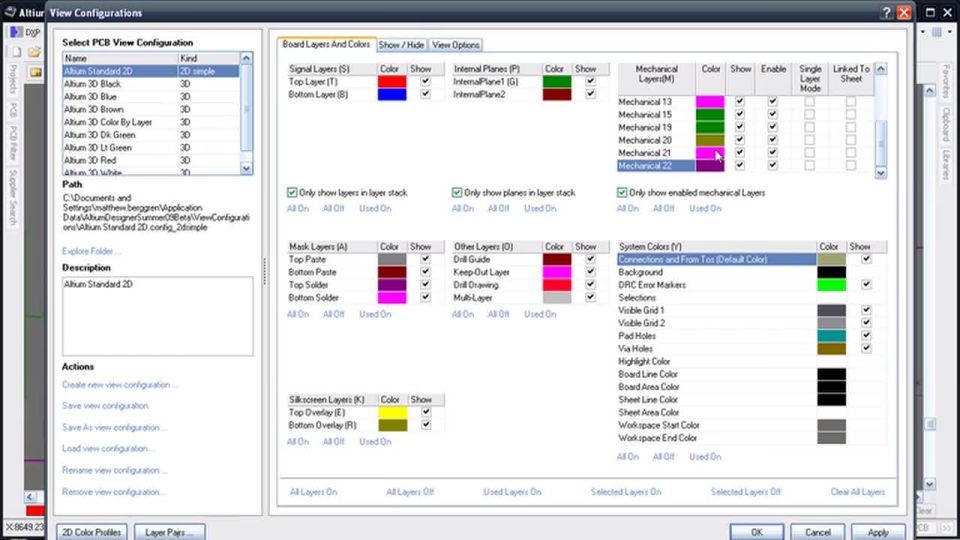Viewport: 960px width, 540px height.
Task: Click Selected Layers Off link
Action: [746, 492]
